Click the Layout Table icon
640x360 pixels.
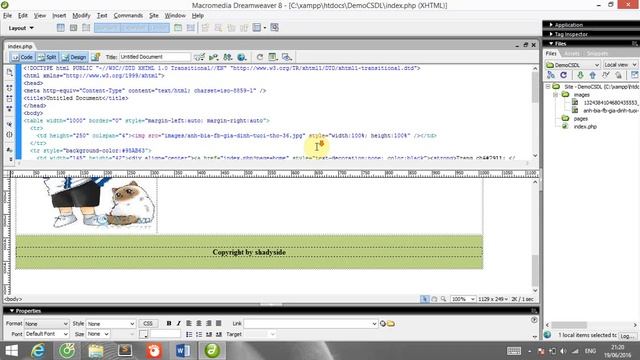pos(178,28)
